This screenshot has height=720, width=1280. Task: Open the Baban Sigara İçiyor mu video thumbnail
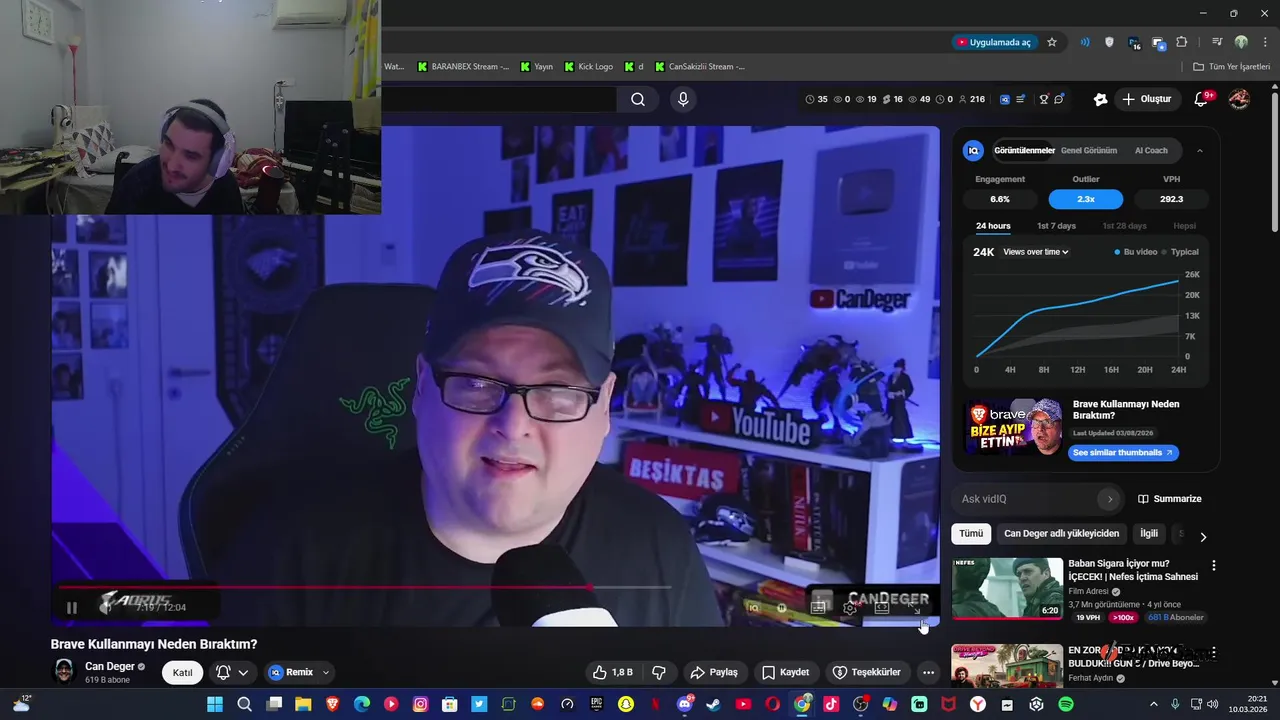(1007, 588)
